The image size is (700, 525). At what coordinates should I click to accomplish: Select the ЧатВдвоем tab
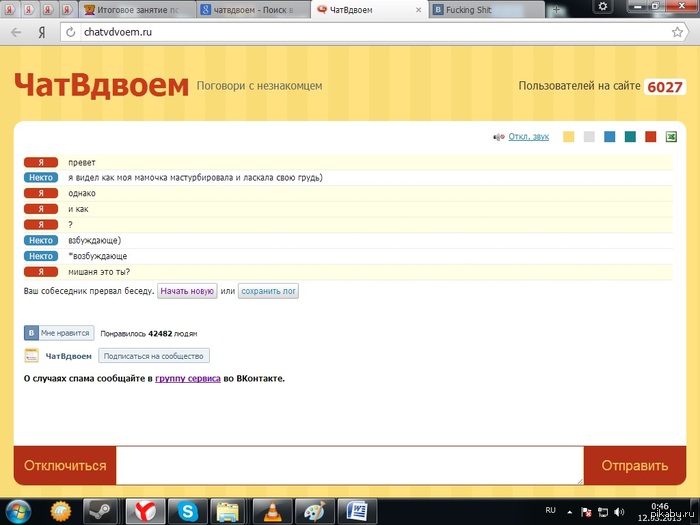point(369,10)
